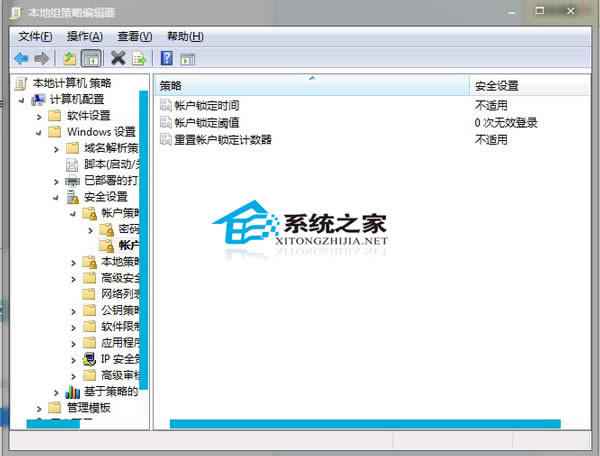Click the Delete X toolbar icon

pyautogui.click(x=118, y=58)
